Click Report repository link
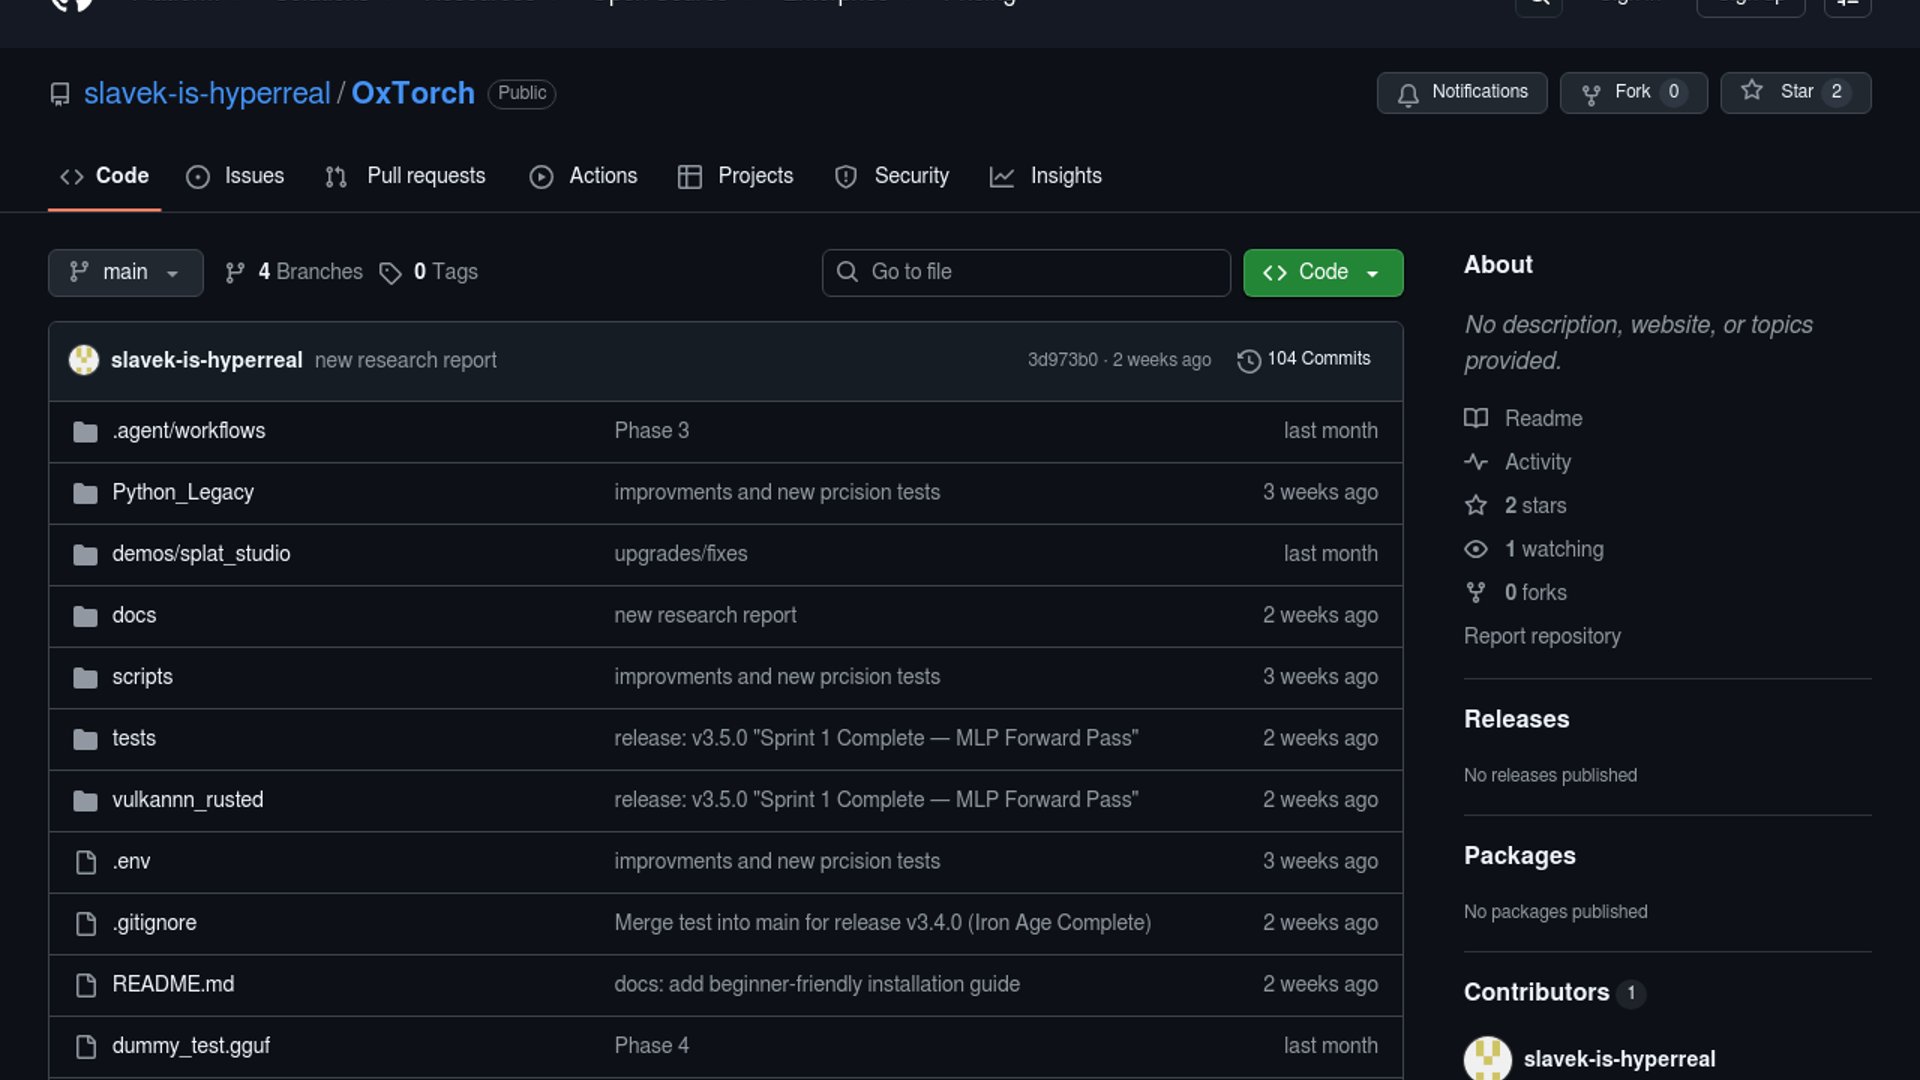Viewport: 1920px width, 1080px height. click(x=1541, y=636)
